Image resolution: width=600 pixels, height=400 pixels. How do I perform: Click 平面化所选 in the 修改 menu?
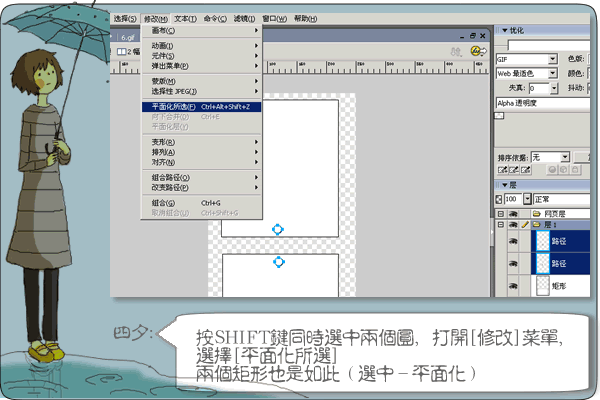(x=180, y=105)
